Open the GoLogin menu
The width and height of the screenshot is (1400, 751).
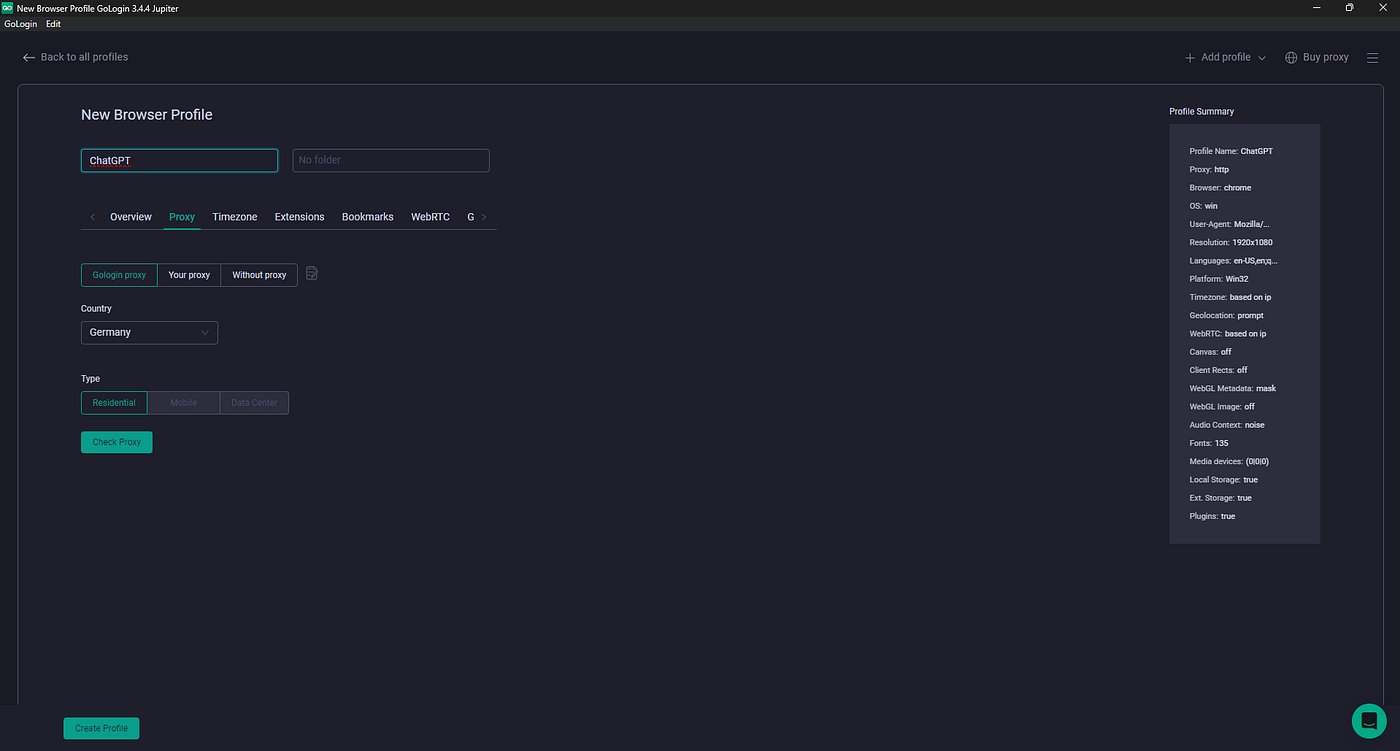pos(21,24)
